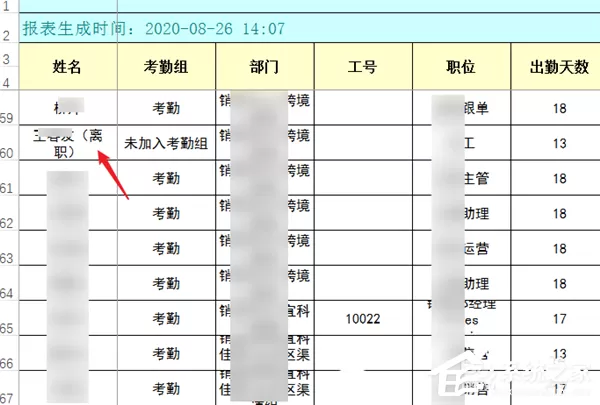Select the 考勤 cell in row 61
600x405 pixels.
click(x=166, y=178)
